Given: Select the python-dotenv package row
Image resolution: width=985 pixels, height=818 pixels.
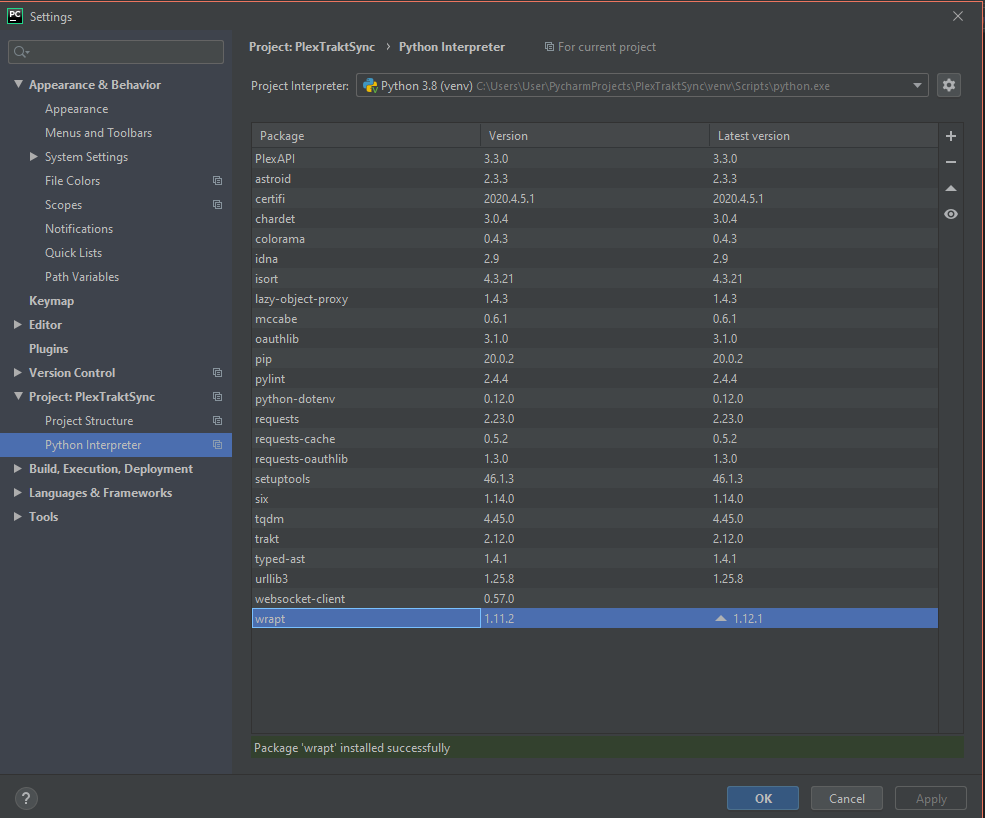Looking at the screenshot, I should tap(595, 399).
